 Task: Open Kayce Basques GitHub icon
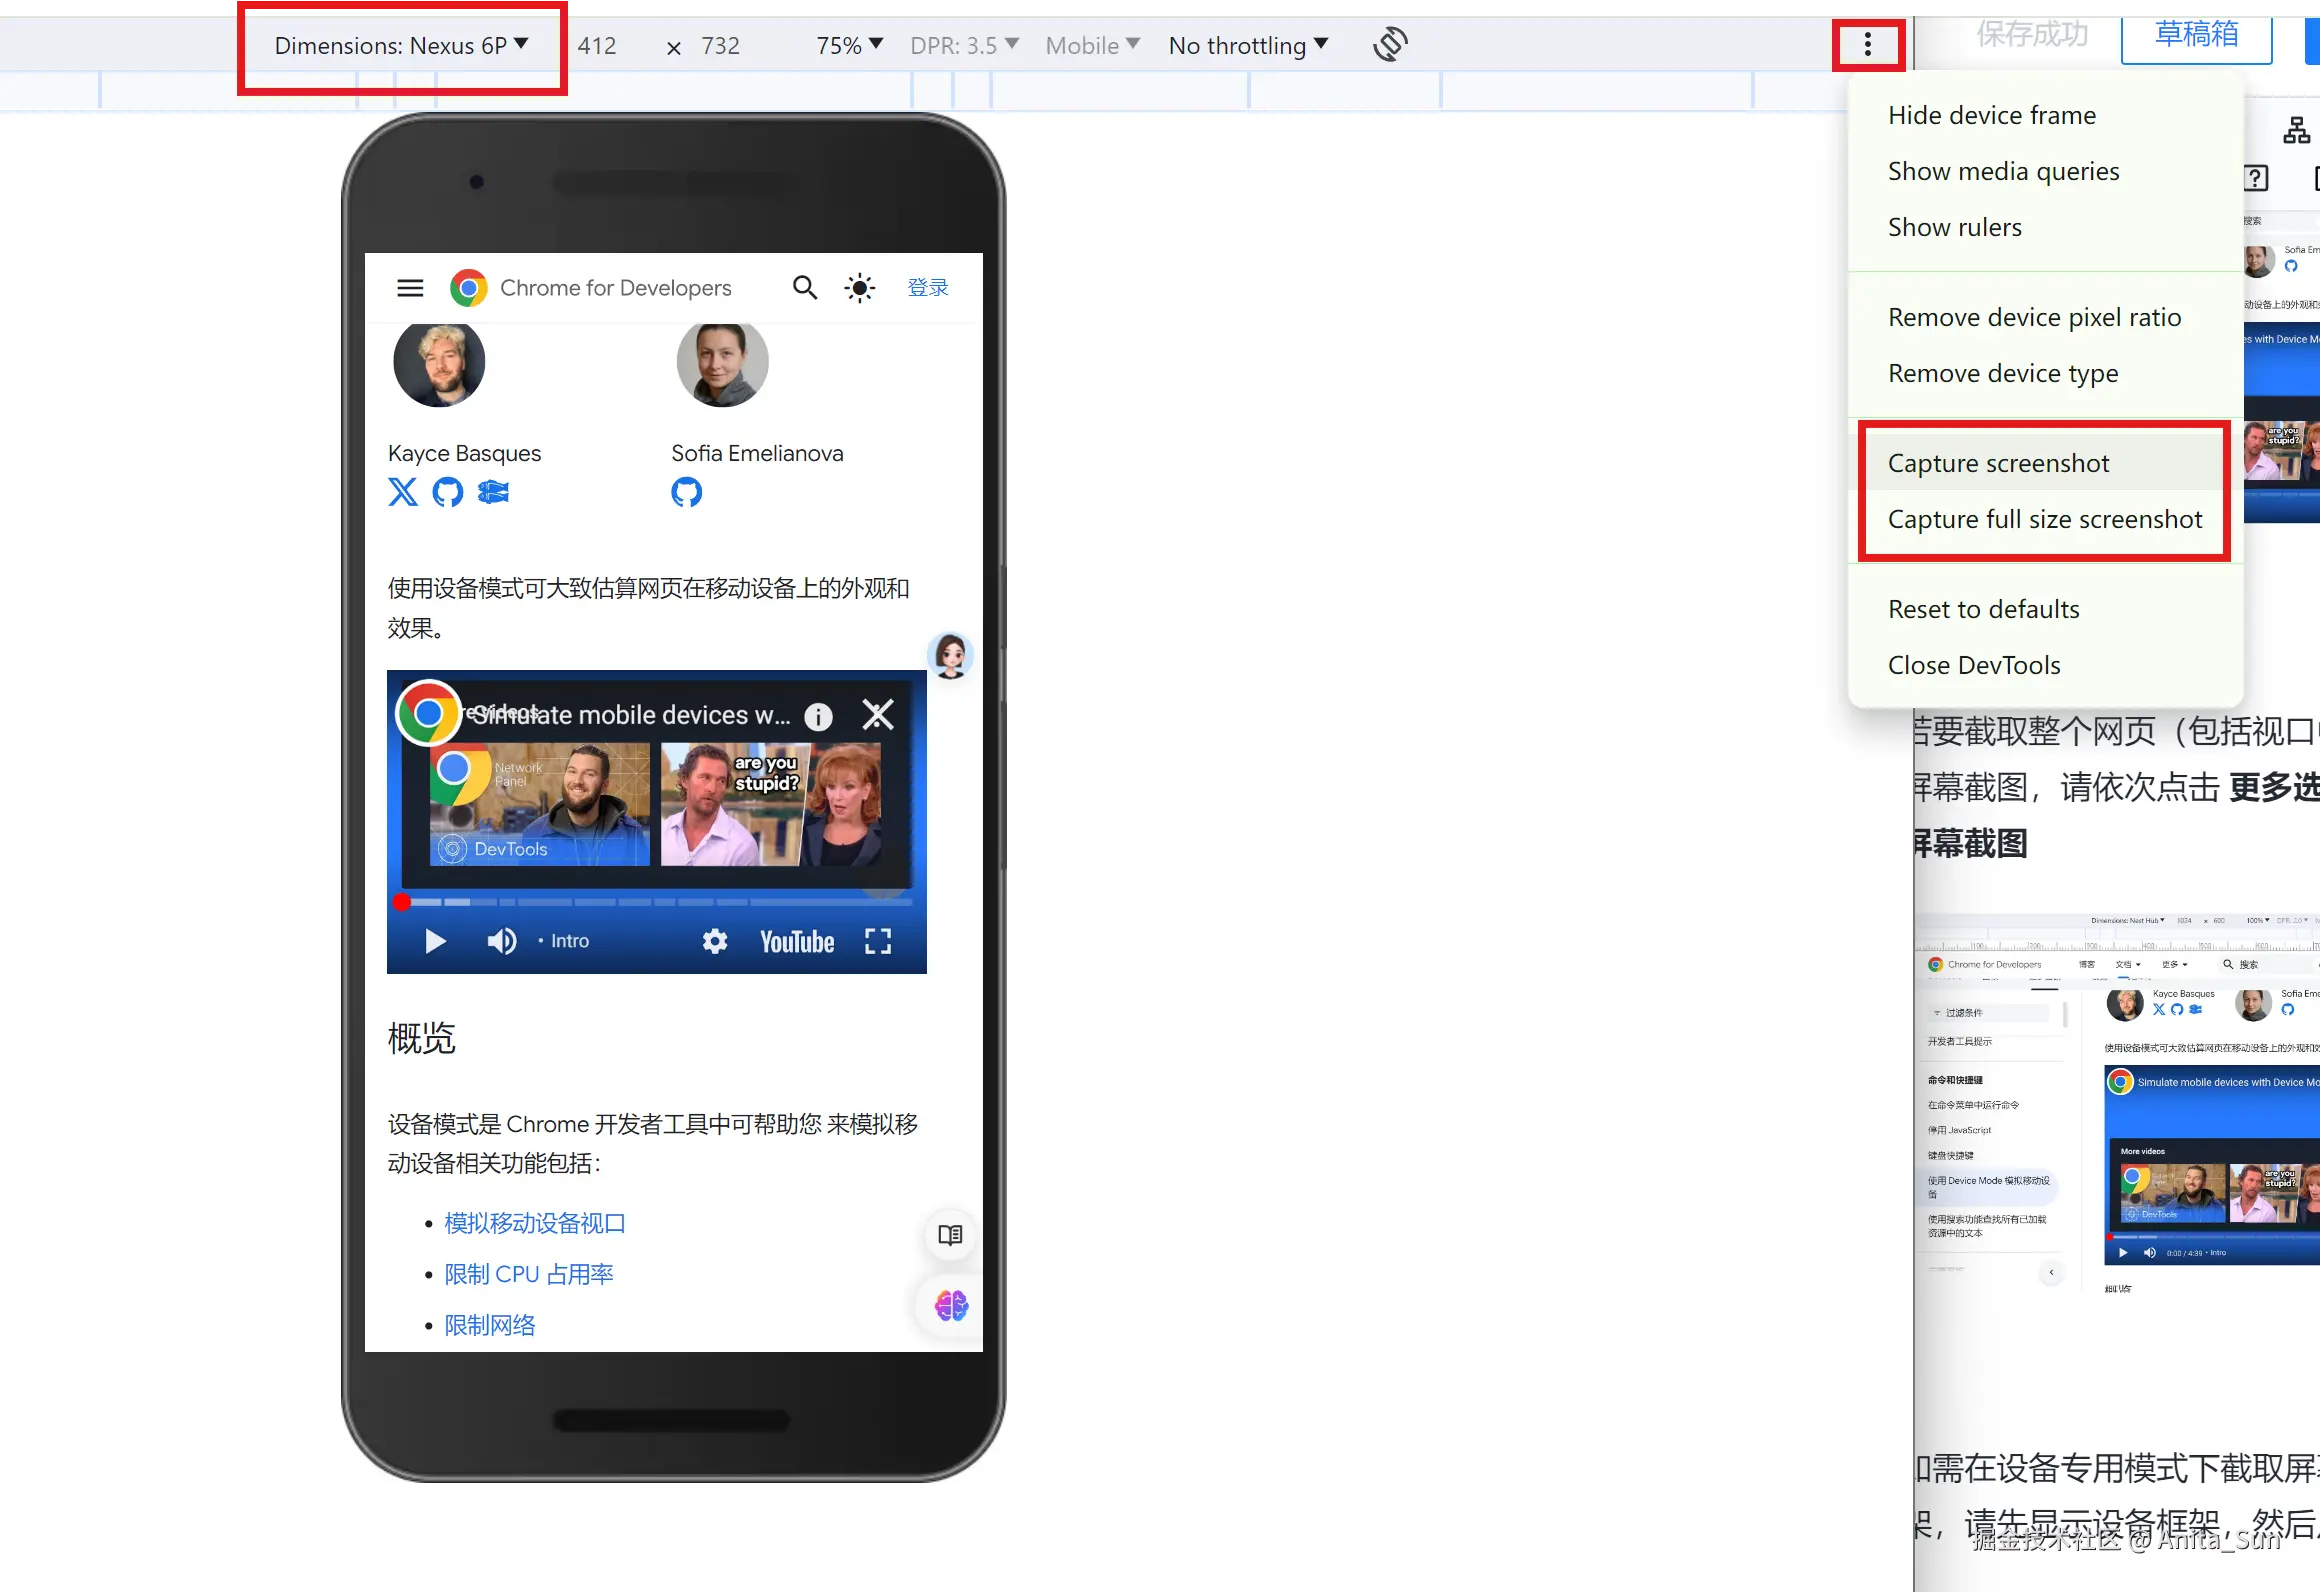pos(448,492)
